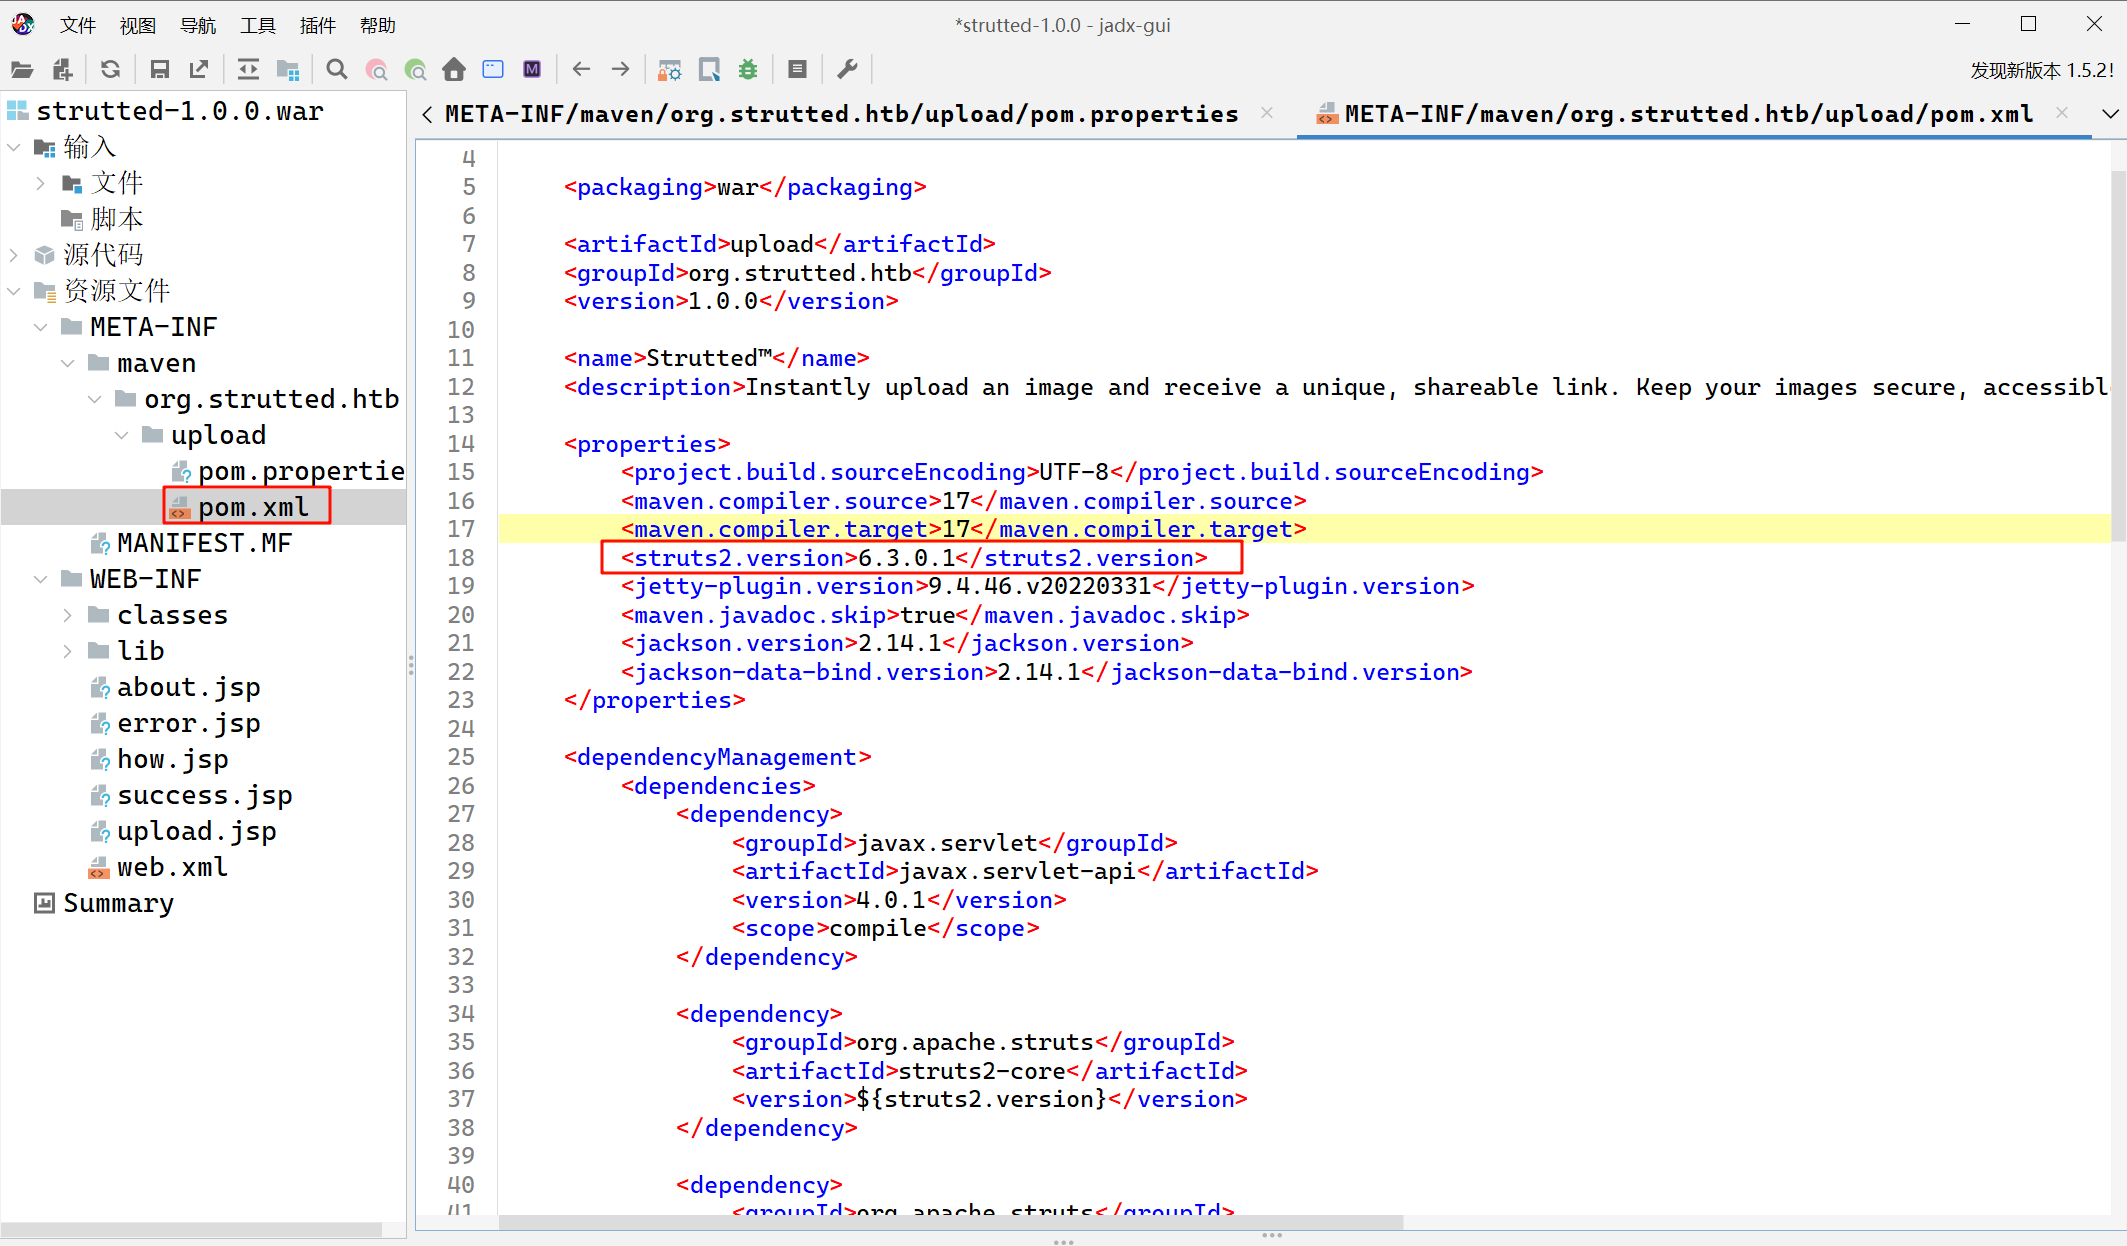Image resolution: width=2127 pixels, height=1246 pixels.
Task: Open text search magnifier icon
Action: [337, 69]
